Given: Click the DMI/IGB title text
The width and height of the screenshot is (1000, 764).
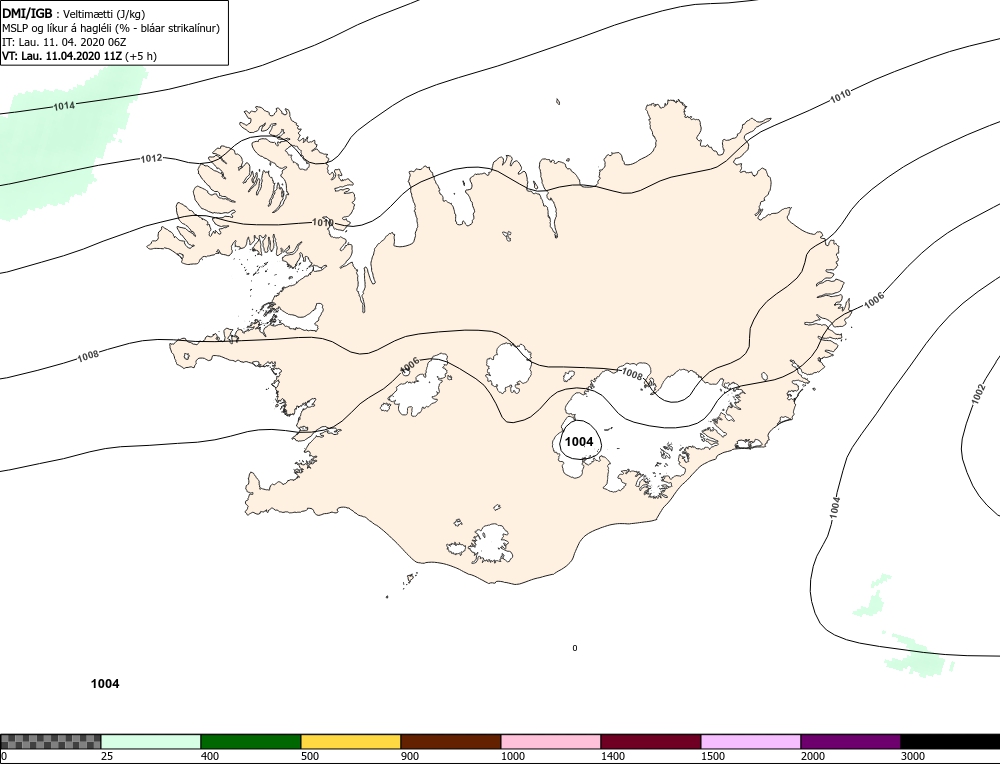Looking at the screenshot, I should coord(27,13).
